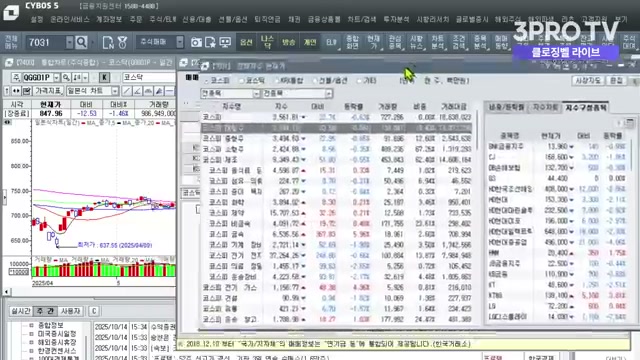Screen dimensions: 640x360
Task: Select the 코스닥 radio button
Action: pos(242,81)
